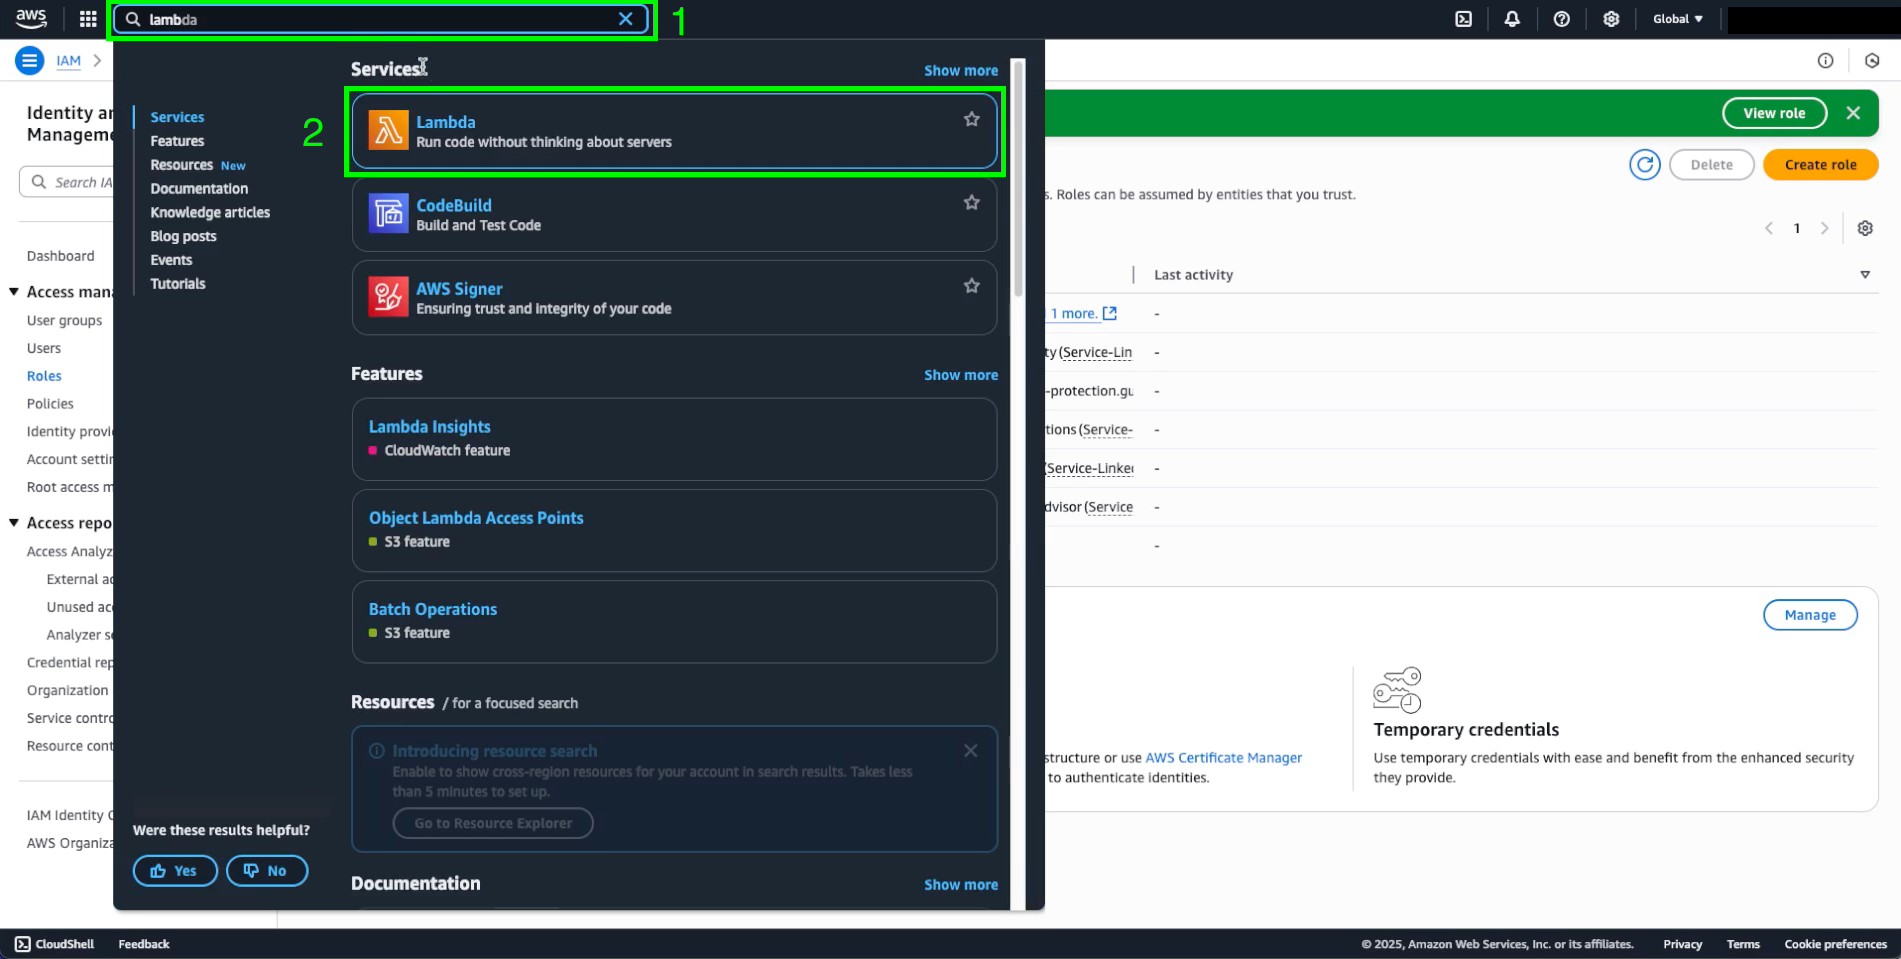
Task: Click the Delete role button
Action: [x=1711, y=165]
